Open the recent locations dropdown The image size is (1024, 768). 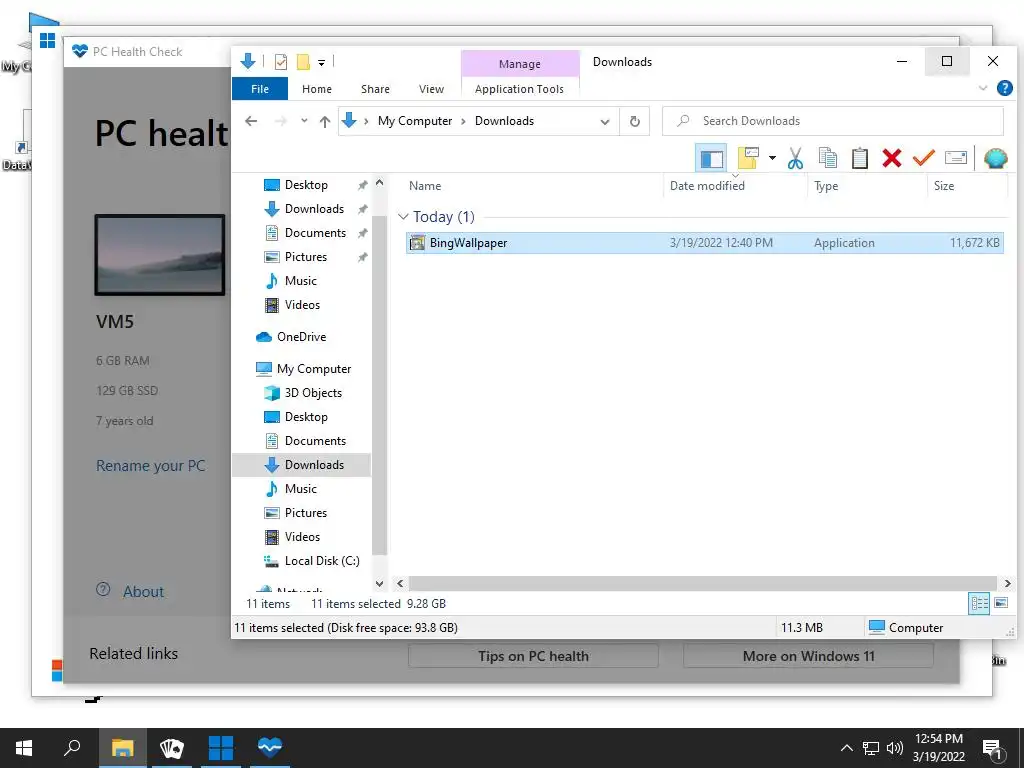coord(304,121)
